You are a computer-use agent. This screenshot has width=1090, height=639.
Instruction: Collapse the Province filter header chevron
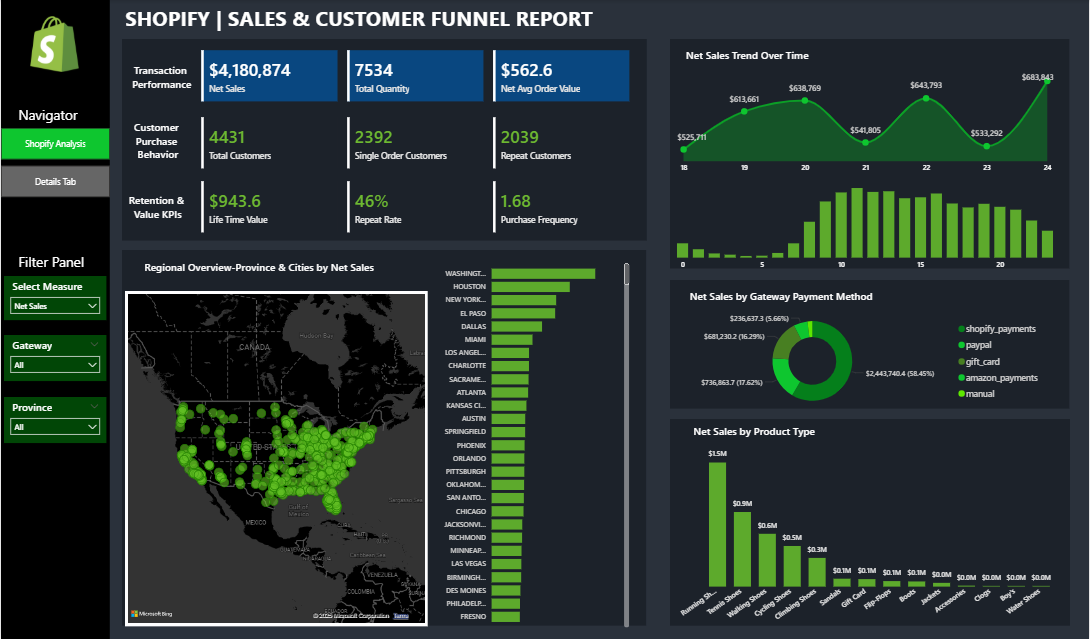pos(95,407)
